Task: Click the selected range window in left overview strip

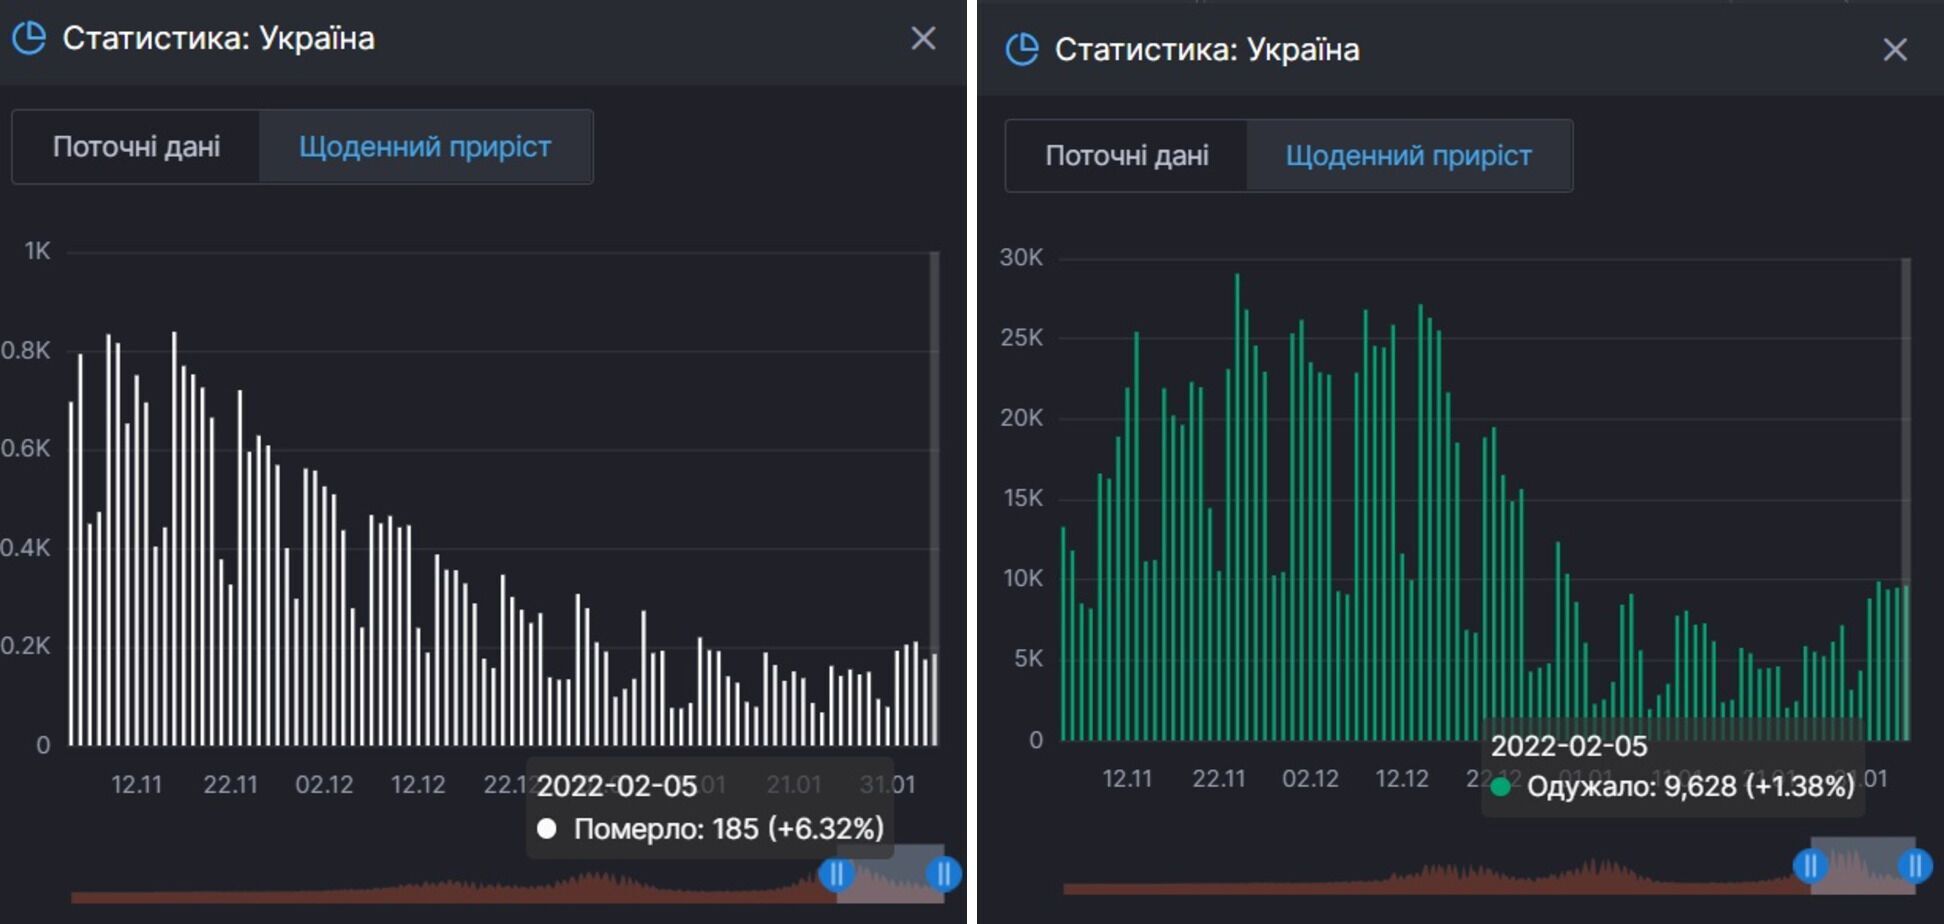Action: point(890,874)
